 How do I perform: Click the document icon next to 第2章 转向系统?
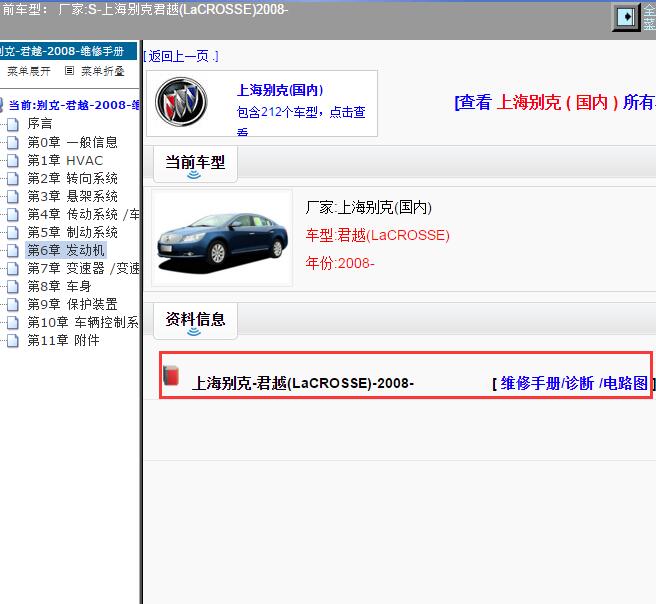point(13,178)
